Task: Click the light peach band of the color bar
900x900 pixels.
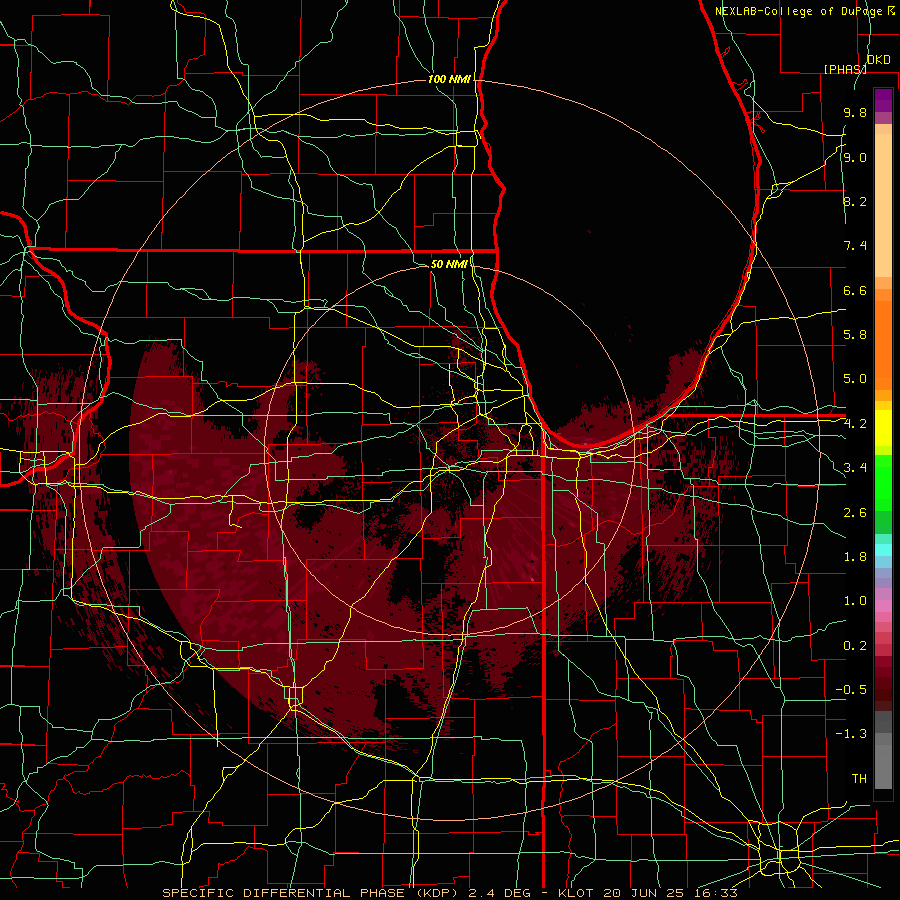Action: (883, 205)
